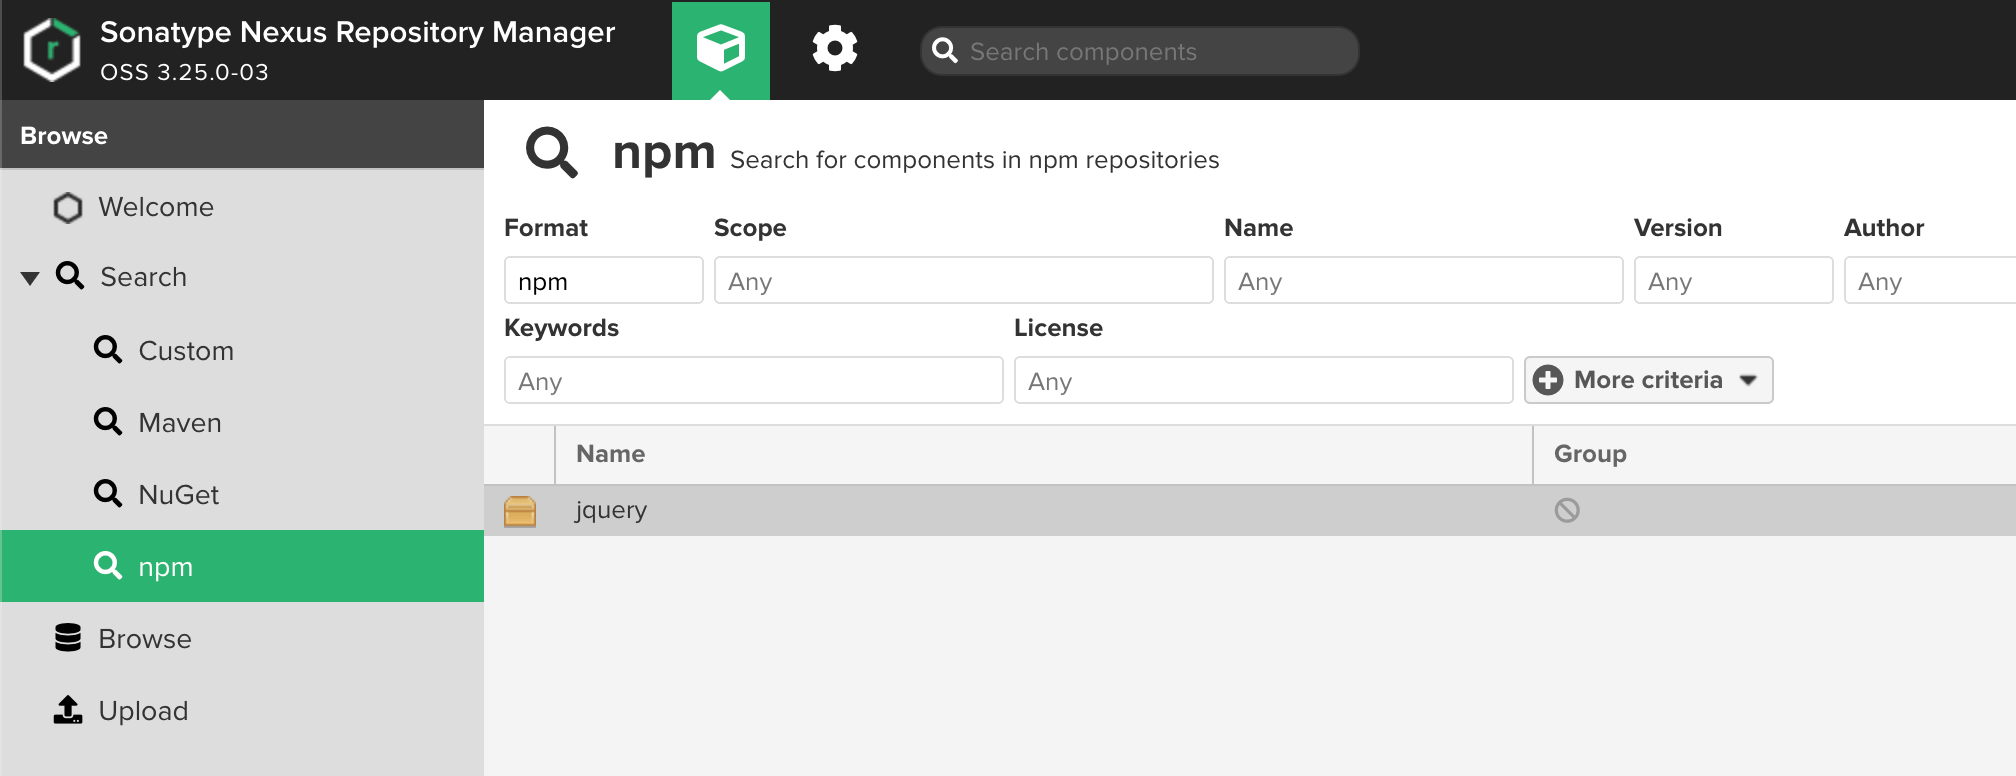This screenshot has height=776, width=2016.
Task: Select the jquery result row
Action: [x=1250, y=511]
